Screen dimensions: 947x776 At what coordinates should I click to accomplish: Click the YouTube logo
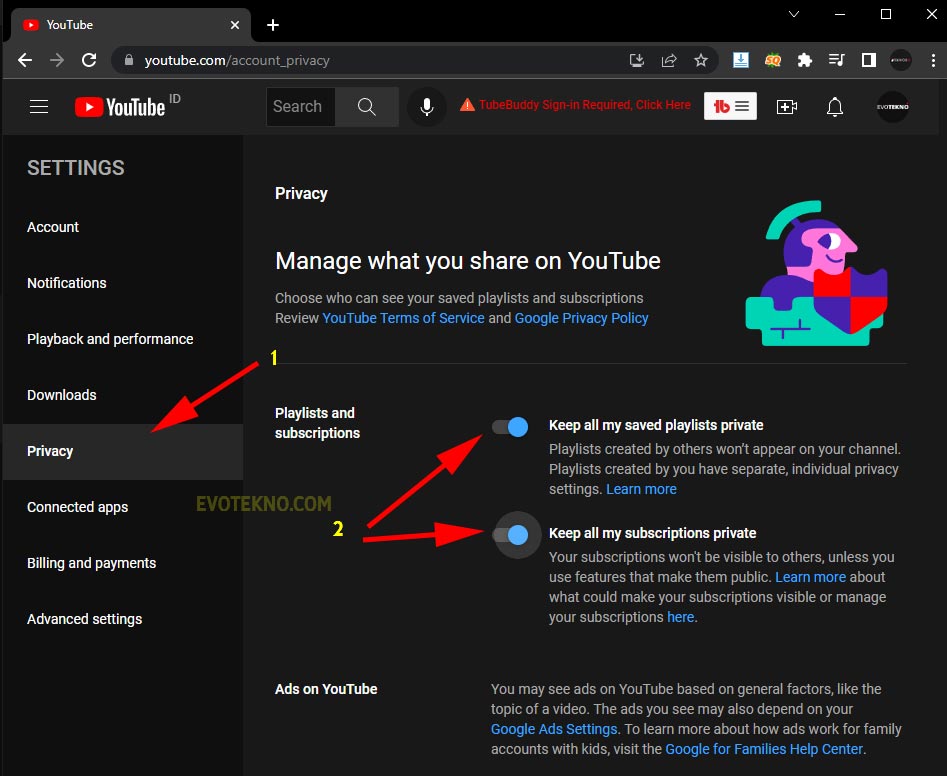click(120, 107)
